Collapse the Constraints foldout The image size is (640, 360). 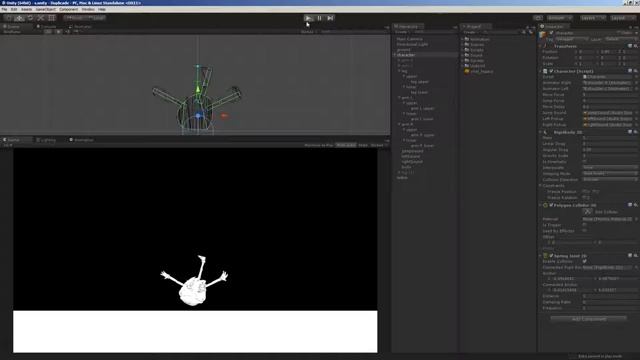pyautogui.click(x=540, y=186)
